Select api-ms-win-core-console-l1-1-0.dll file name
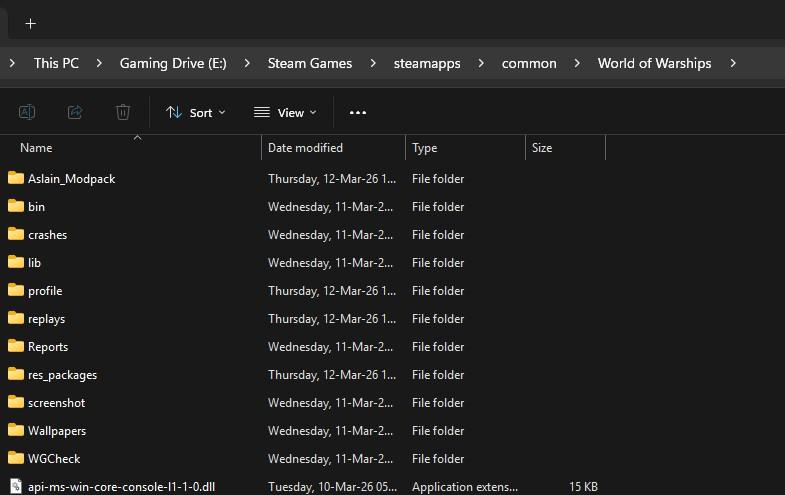The height and width of the screenshot is (495, 785). (x=122, y=487)
